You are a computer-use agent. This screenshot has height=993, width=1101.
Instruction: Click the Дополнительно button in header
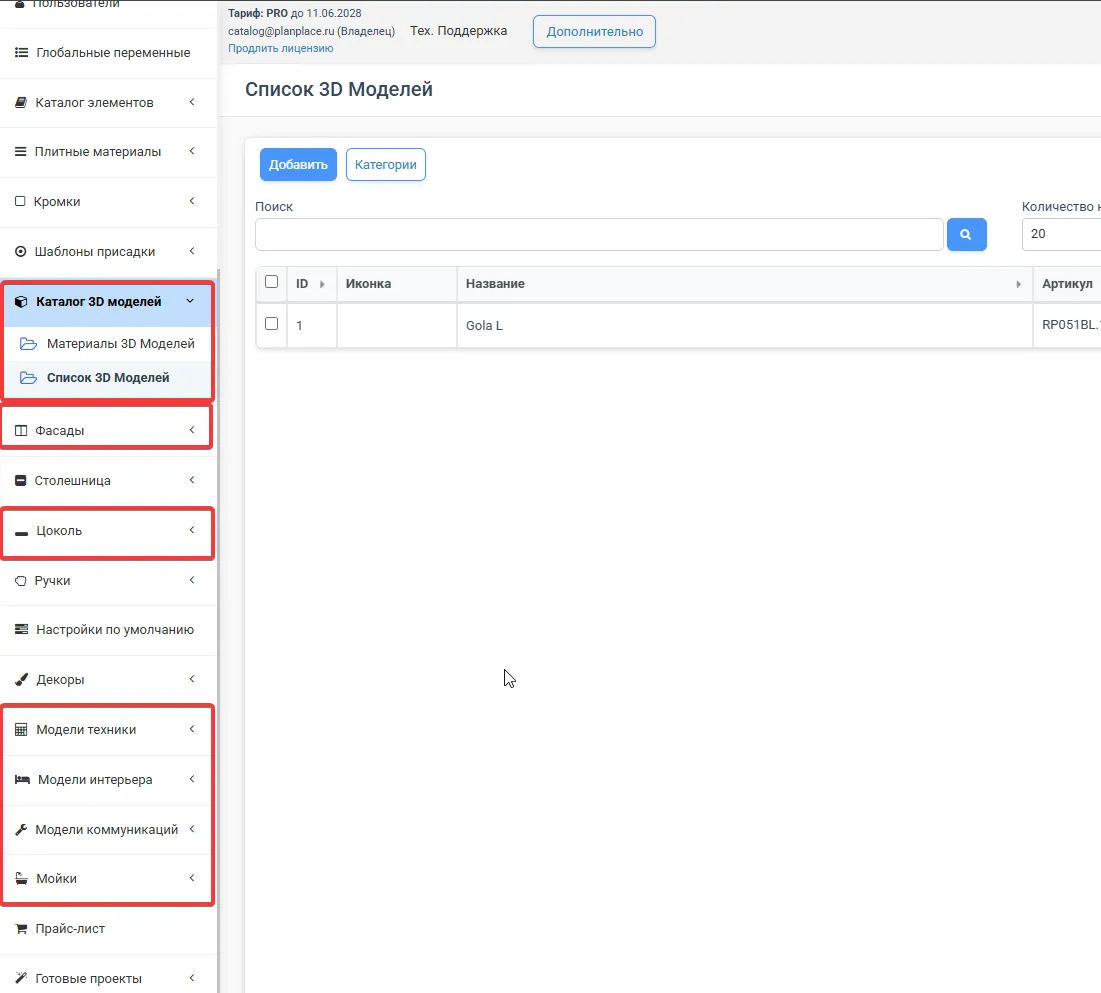pyautogui.click(x=594, y=32)
